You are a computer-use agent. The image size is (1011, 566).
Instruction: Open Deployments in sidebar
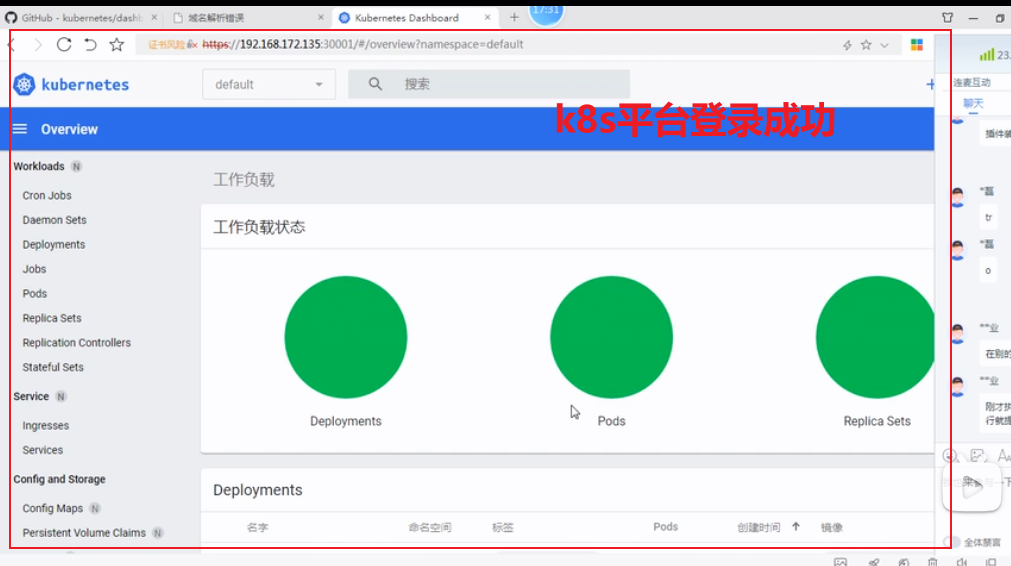point(54,244)
